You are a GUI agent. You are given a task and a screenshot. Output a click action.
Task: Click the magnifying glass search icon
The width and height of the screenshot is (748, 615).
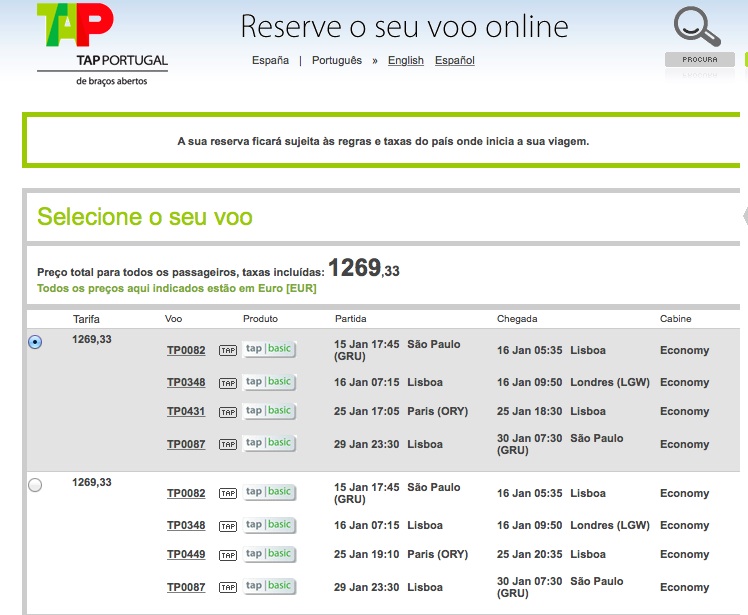(x=694, y=28)
